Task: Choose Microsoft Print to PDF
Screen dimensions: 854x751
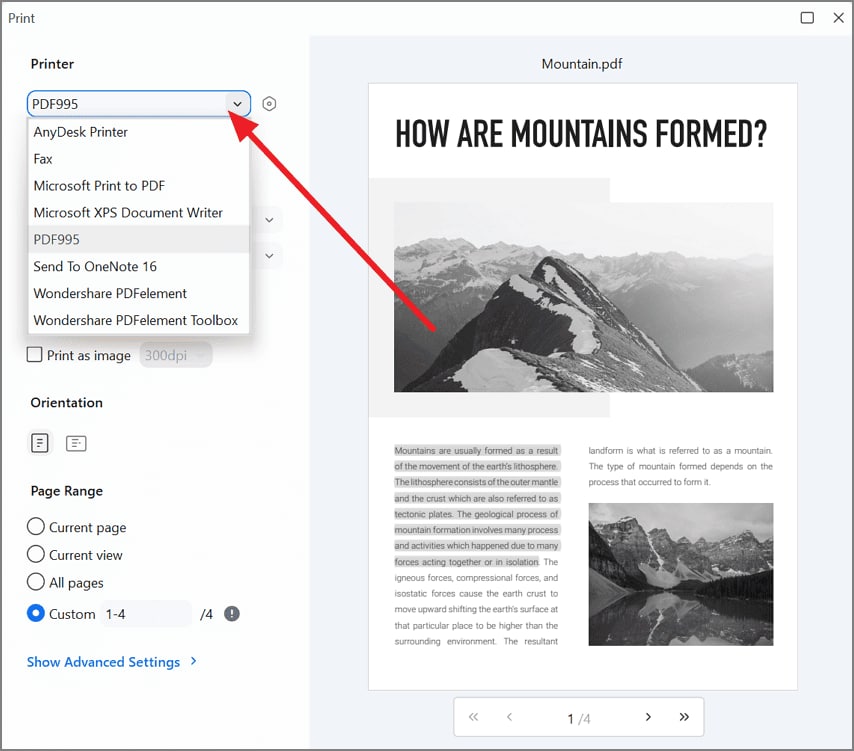Action: point(138,186)
